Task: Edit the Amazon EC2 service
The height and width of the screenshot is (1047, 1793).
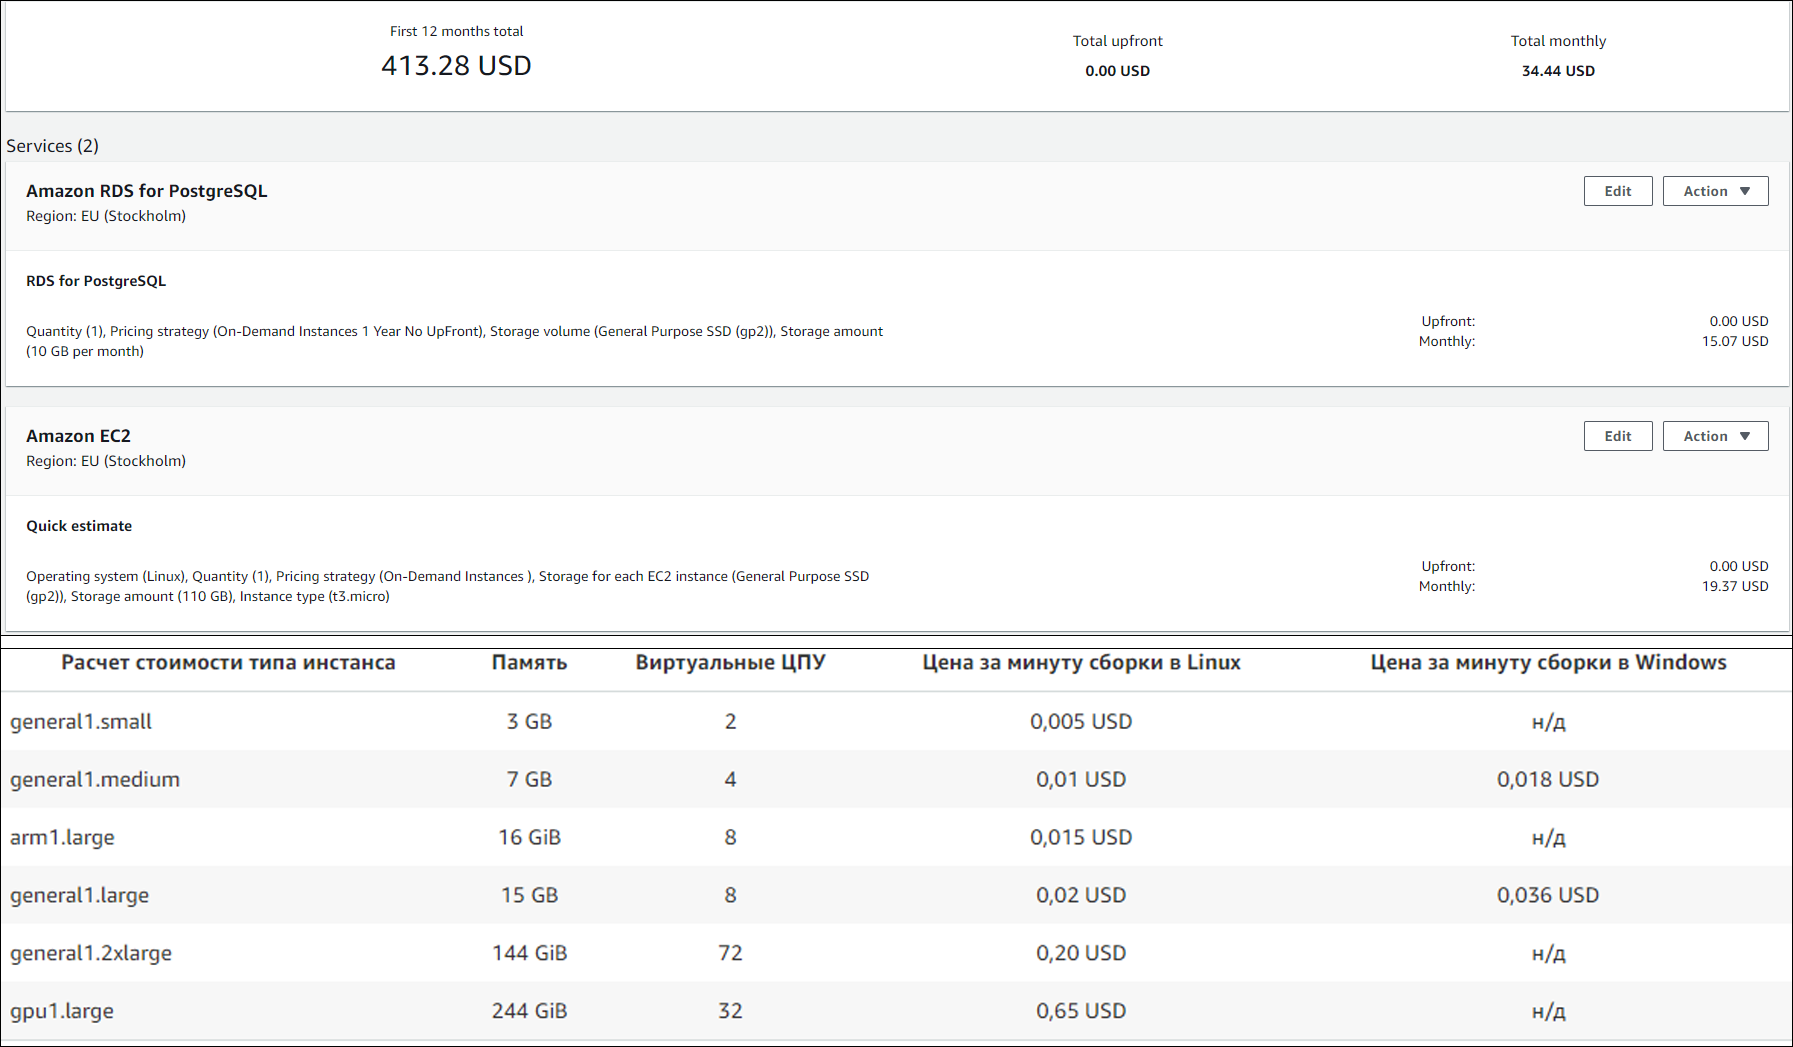Action: (x=1617, y=436)
